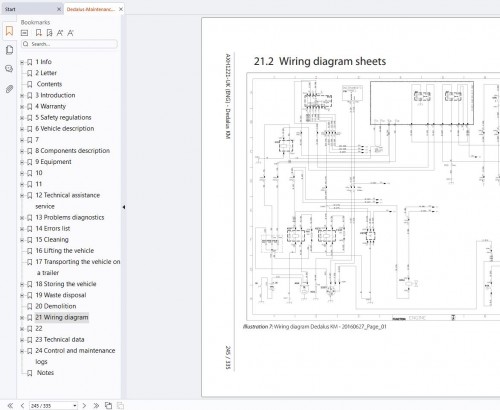Expand the 21 Wiring diagram bookmark

click(22, 318)
